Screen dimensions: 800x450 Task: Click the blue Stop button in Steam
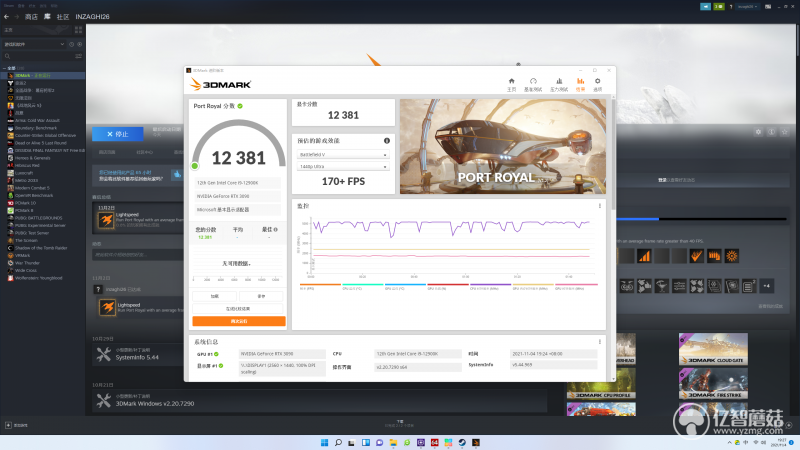click(x=118, y=134)
